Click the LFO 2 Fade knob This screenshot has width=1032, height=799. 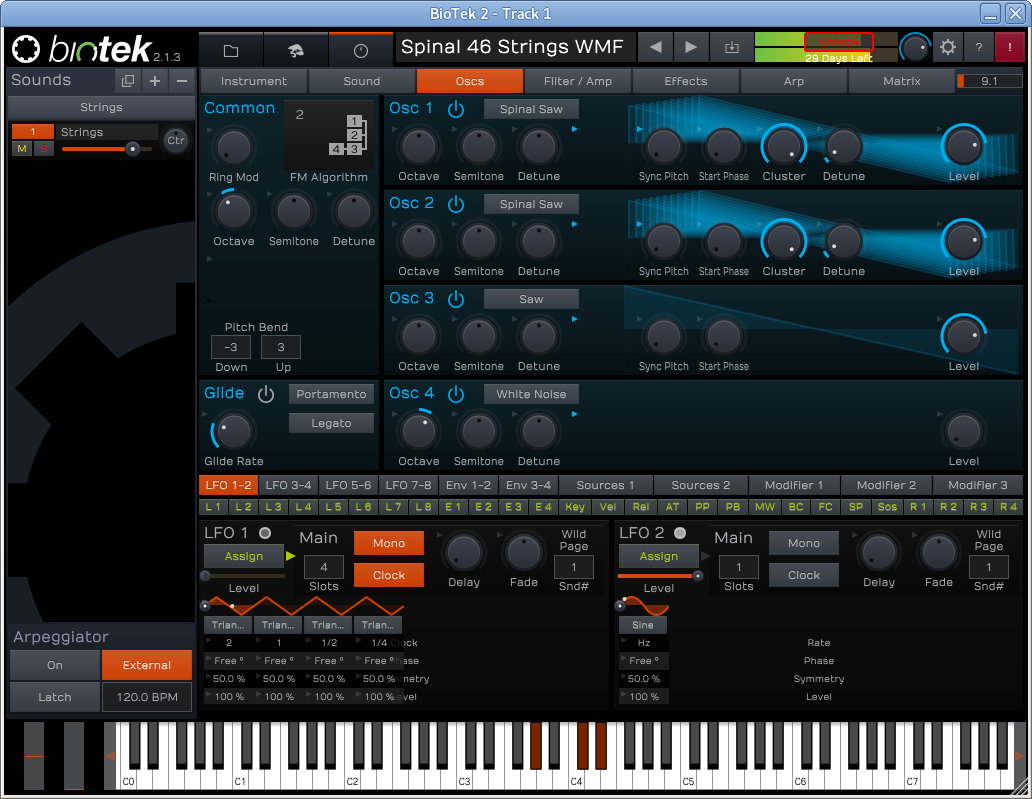pyautogui.click(x=939, y=553)
